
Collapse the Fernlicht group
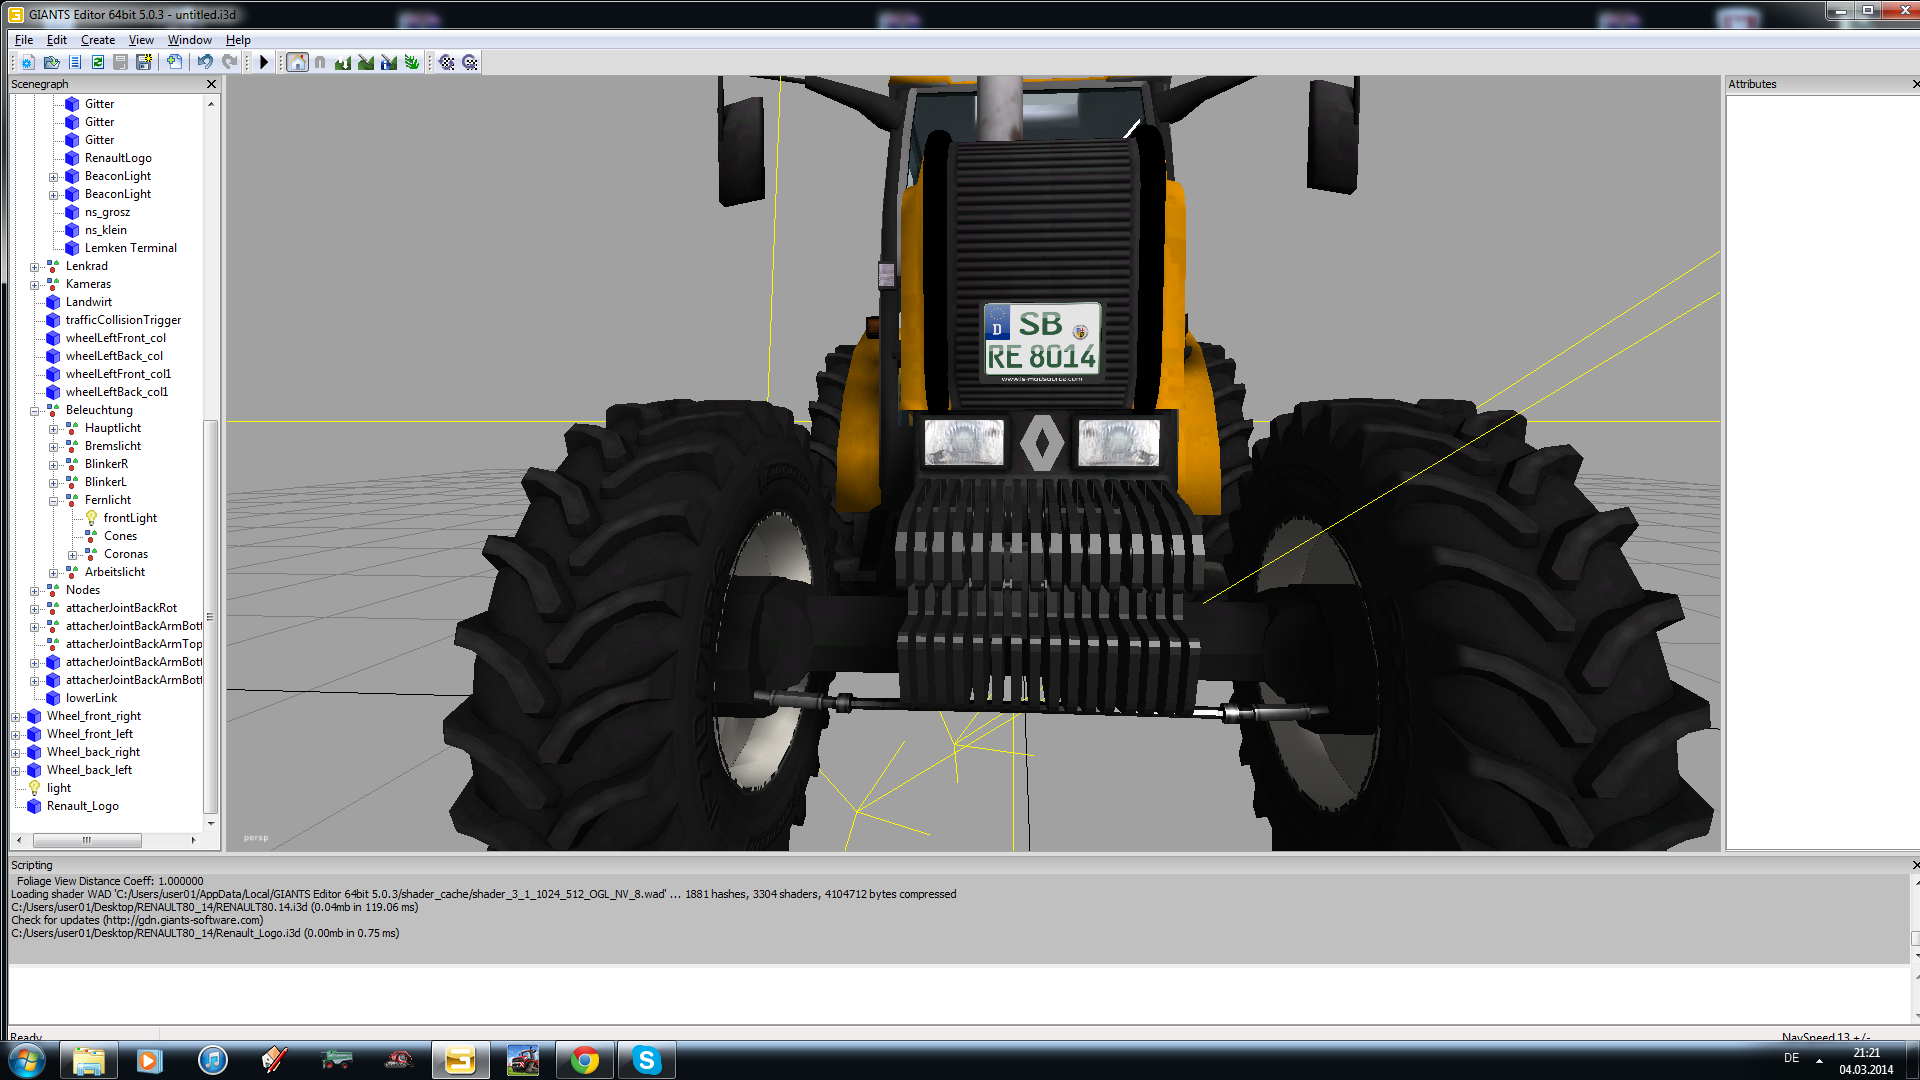click(x=54, y=501)
